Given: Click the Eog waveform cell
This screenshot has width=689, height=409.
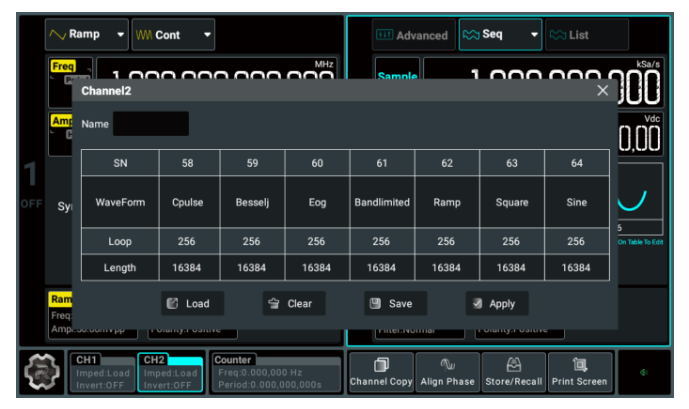Looking at the screenshot, I should coord(317,202).
